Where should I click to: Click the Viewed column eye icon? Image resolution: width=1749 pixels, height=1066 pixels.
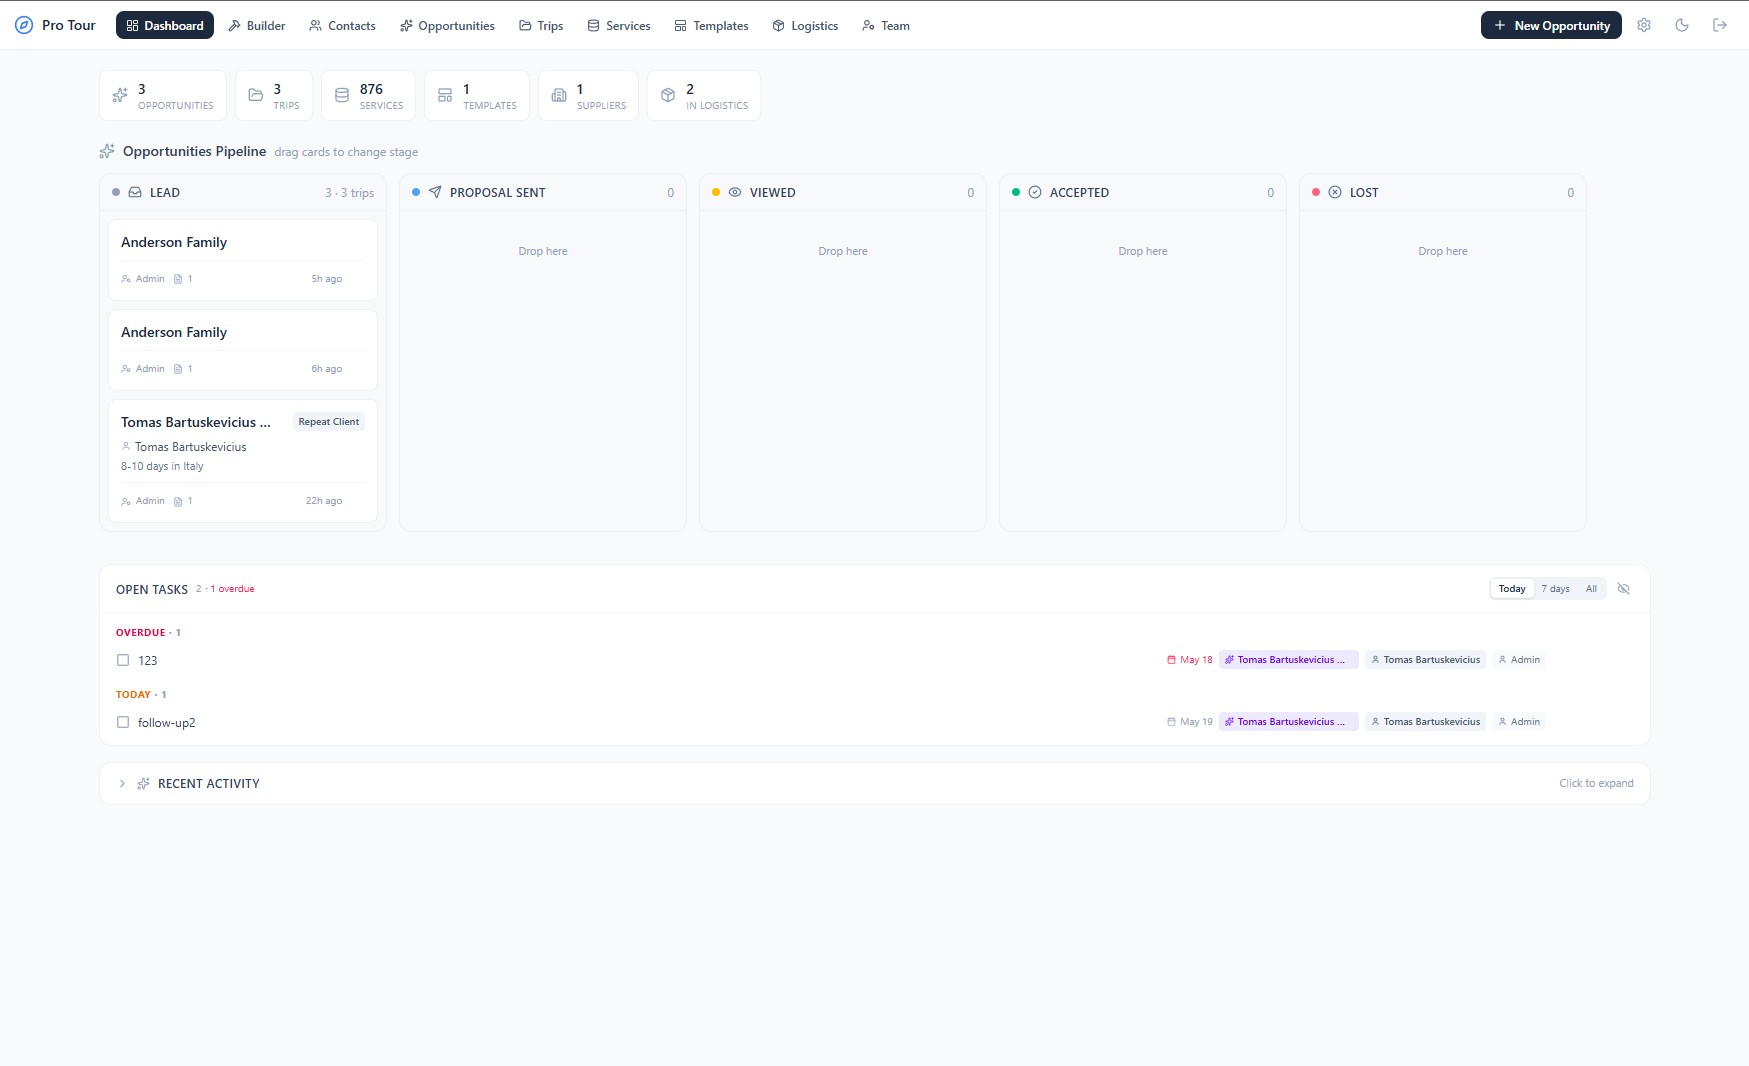point(735,192)
